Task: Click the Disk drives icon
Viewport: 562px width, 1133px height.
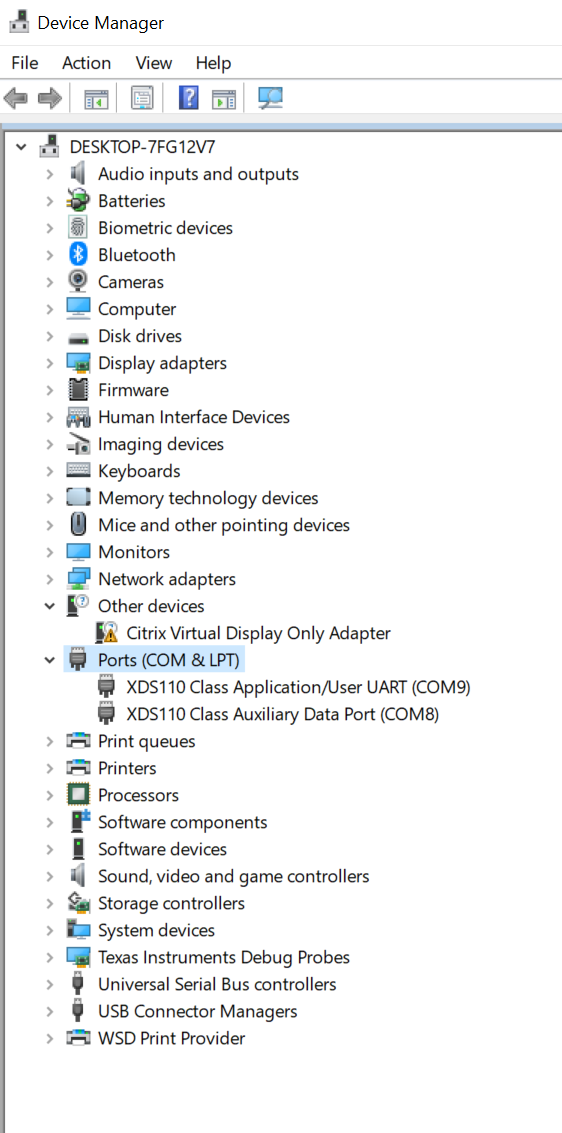Action: coord(78,337)
